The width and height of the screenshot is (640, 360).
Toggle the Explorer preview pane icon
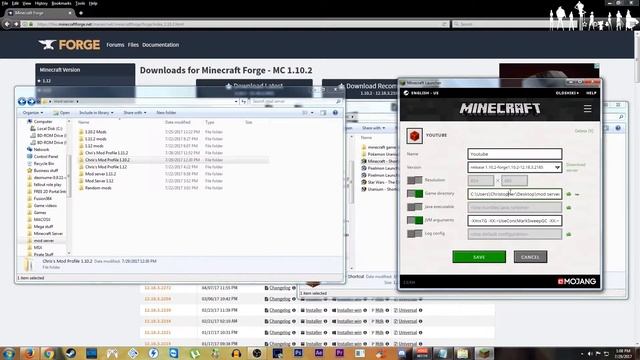323,113
